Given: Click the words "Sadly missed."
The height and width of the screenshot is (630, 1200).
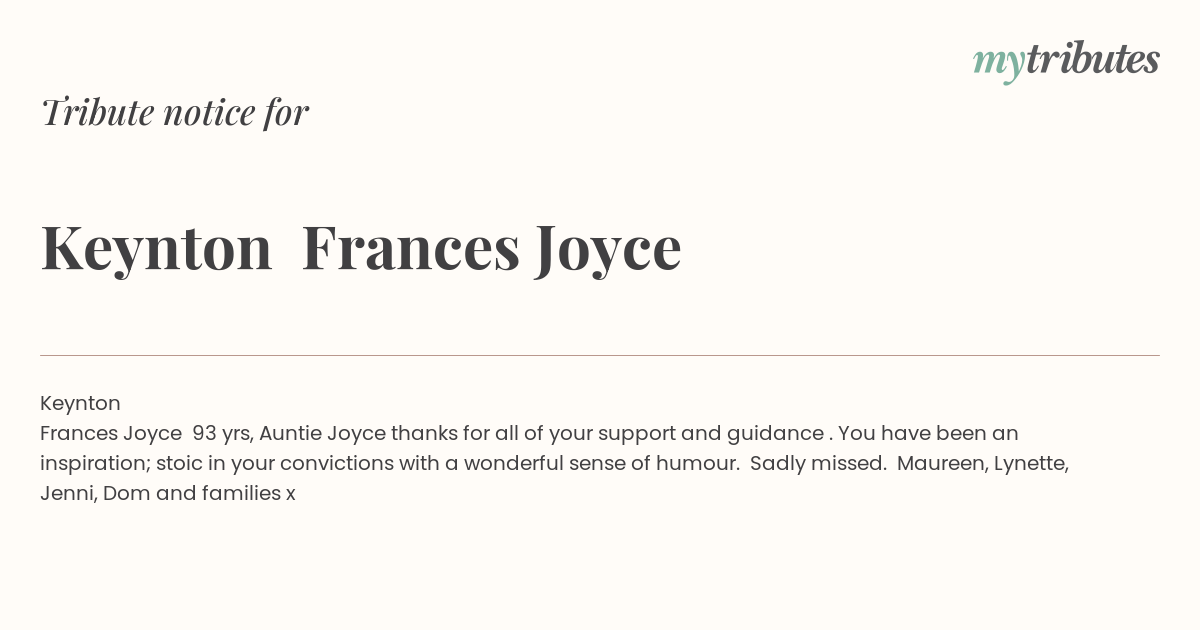Looking at the screenshot, I should click(x=818, y=464).
